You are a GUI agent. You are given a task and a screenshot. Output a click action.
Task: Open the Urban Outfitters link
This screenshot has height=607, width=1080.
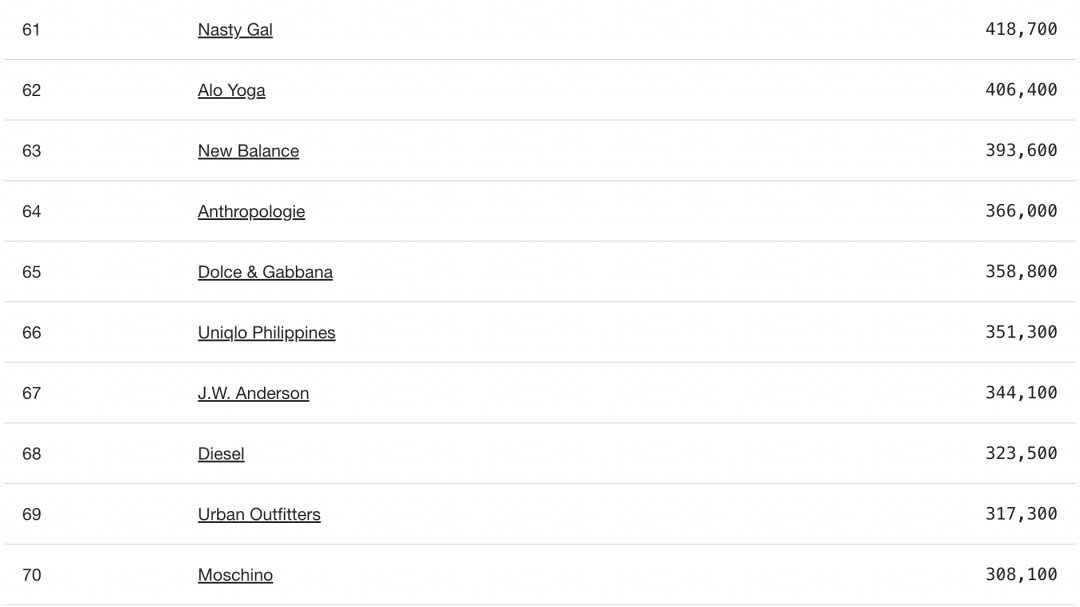259,515
